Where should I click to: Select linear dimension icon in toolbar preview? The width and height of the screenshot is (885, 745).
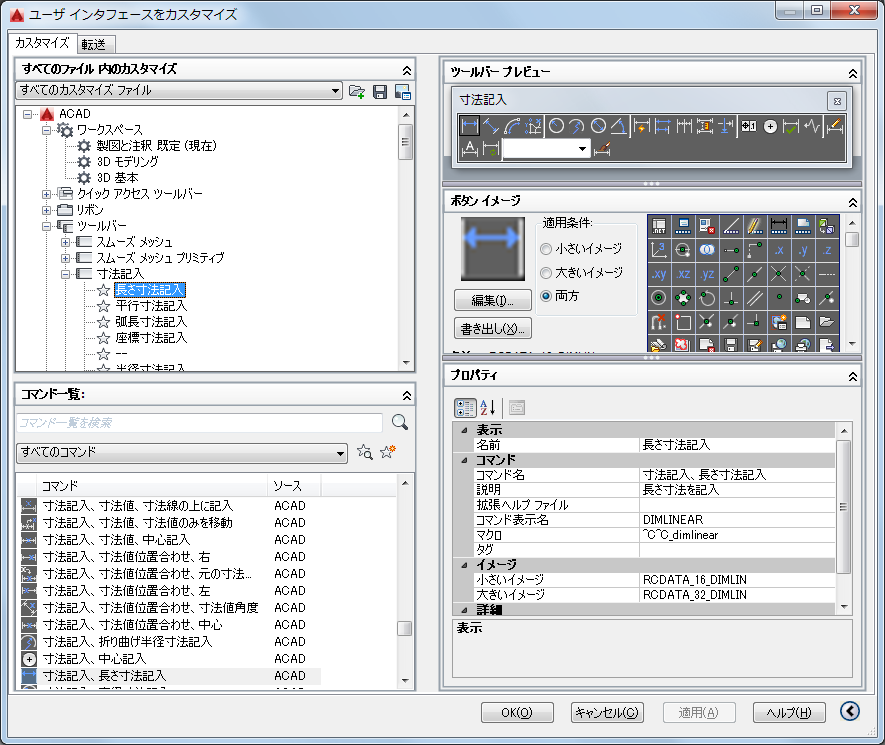click(x=470, y=126)
